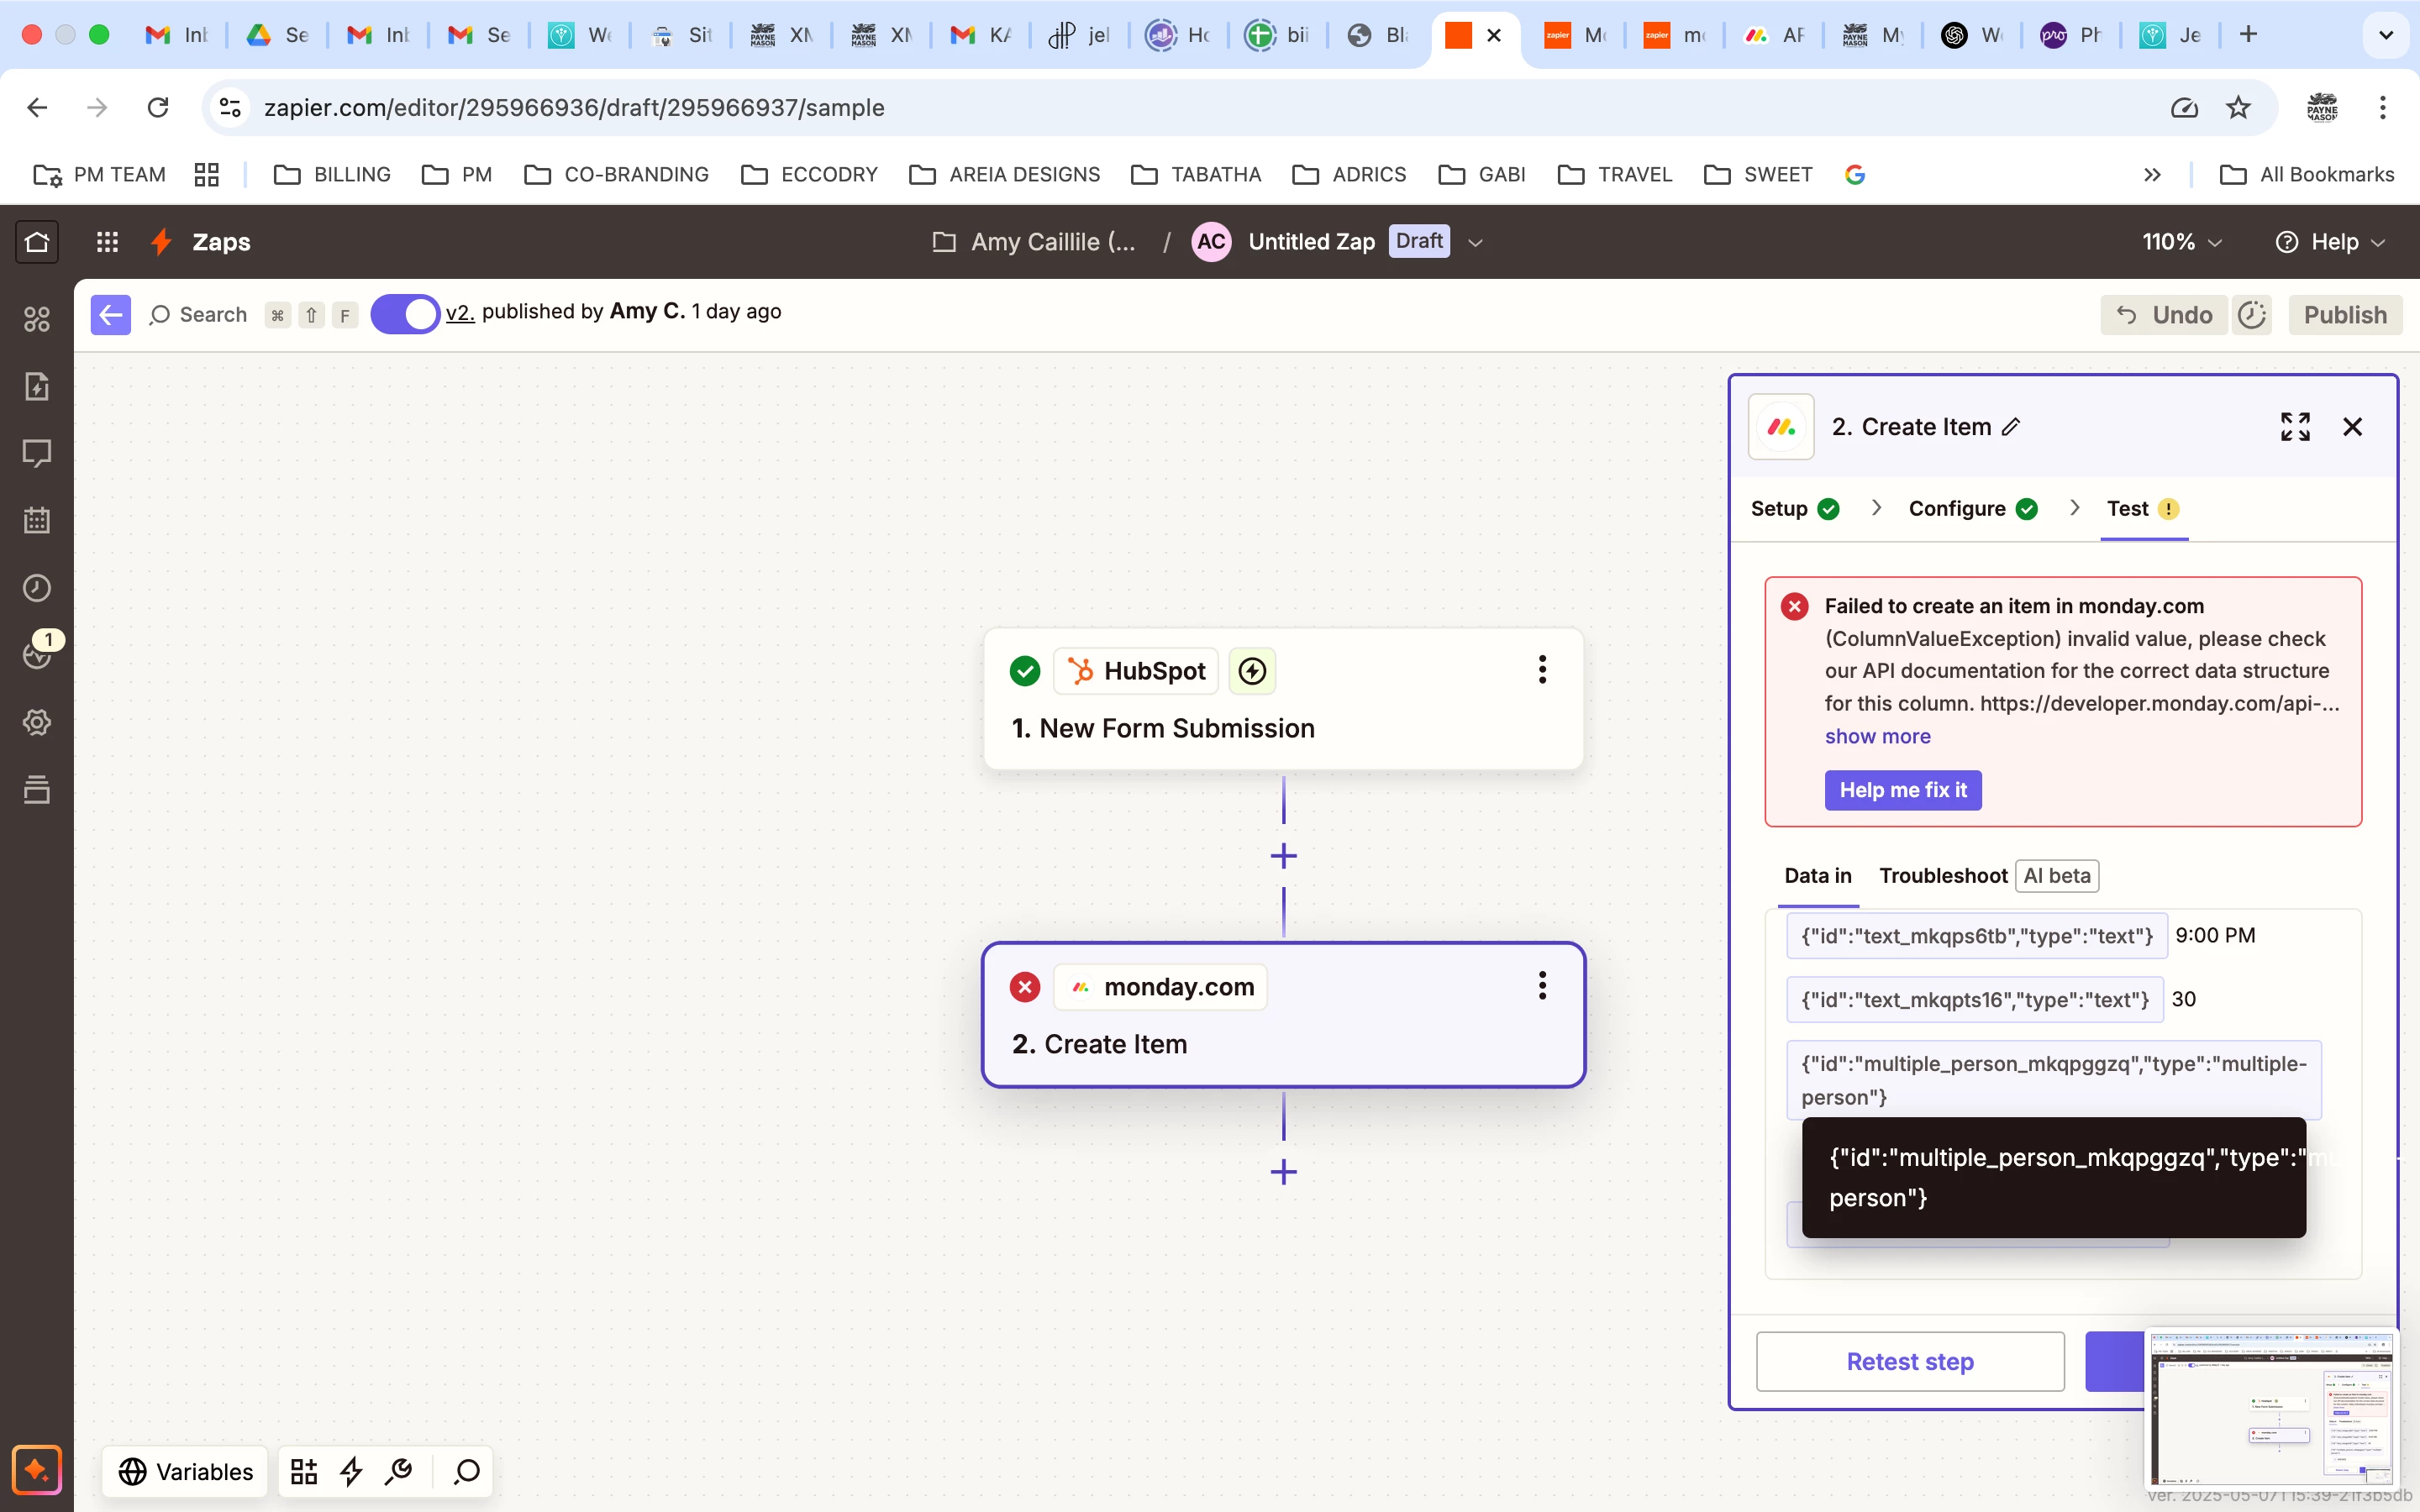Click Help me fix it button

(x=1902, y=790)
